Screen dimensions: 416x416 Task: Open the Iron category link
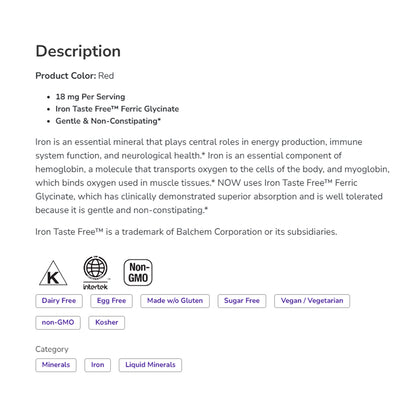click(98, 365)
